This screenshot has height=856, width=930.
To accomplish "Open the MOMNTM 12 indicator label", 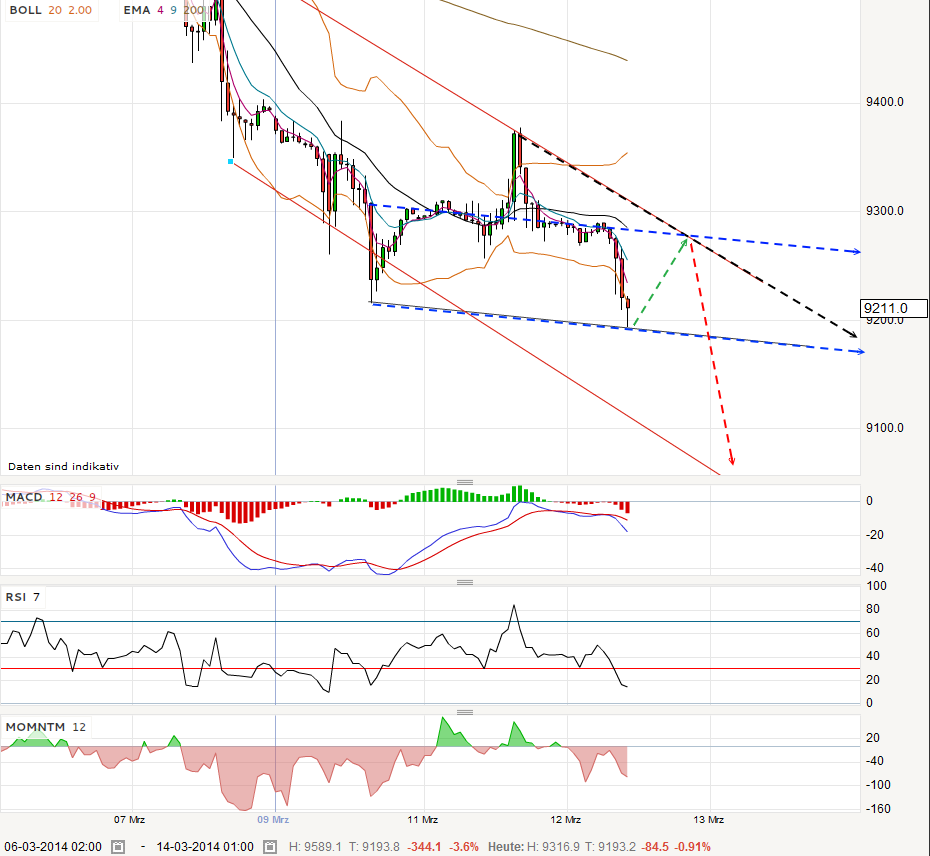I will [46, 727].
